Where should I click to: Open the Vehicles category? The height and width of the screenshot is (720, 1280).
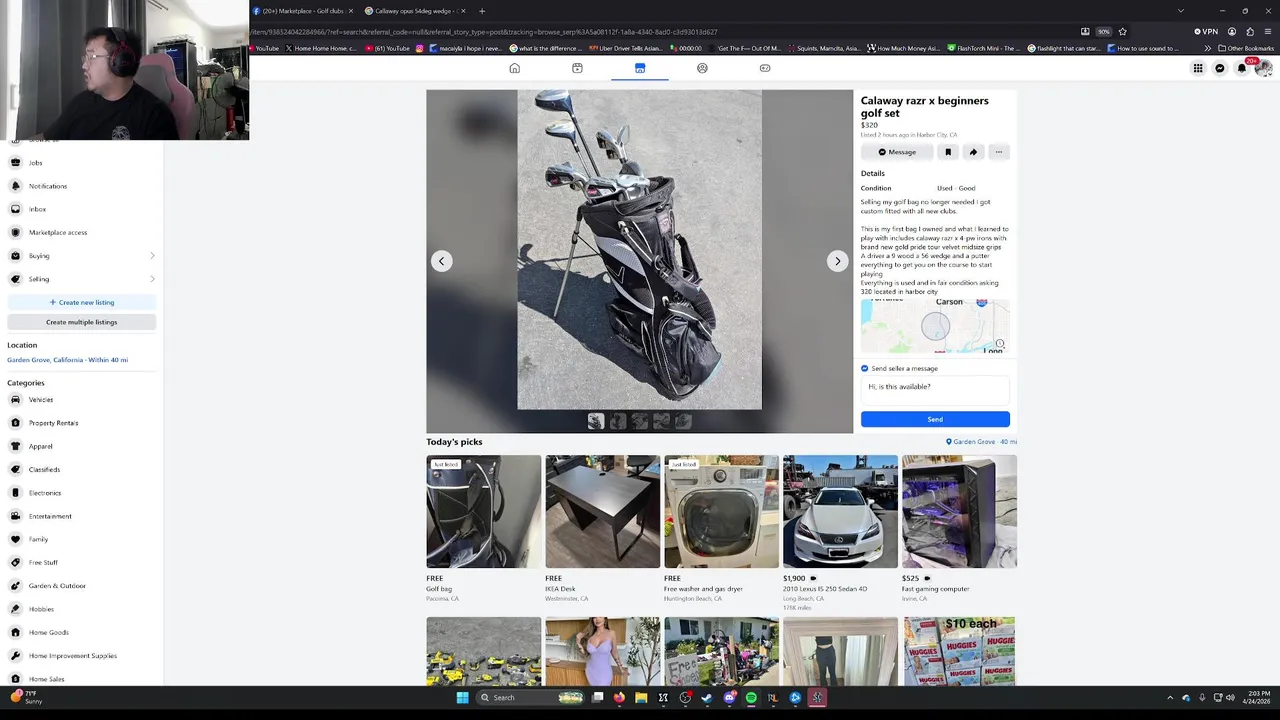pos(82,400)
